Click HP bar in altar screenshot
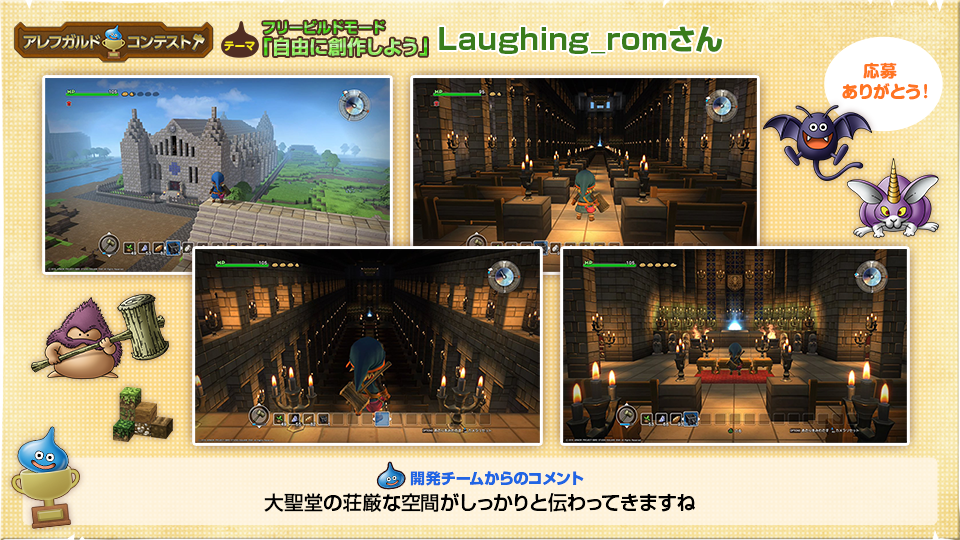 [x=610, y=264]
